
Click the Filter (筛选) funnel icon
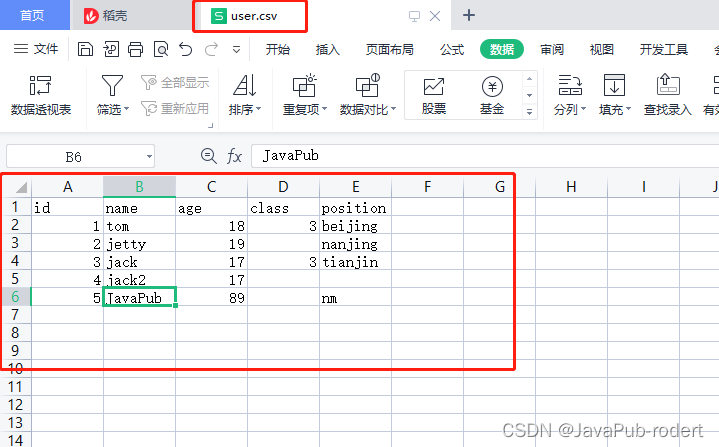pyautogui.click(x=113, y=86)
